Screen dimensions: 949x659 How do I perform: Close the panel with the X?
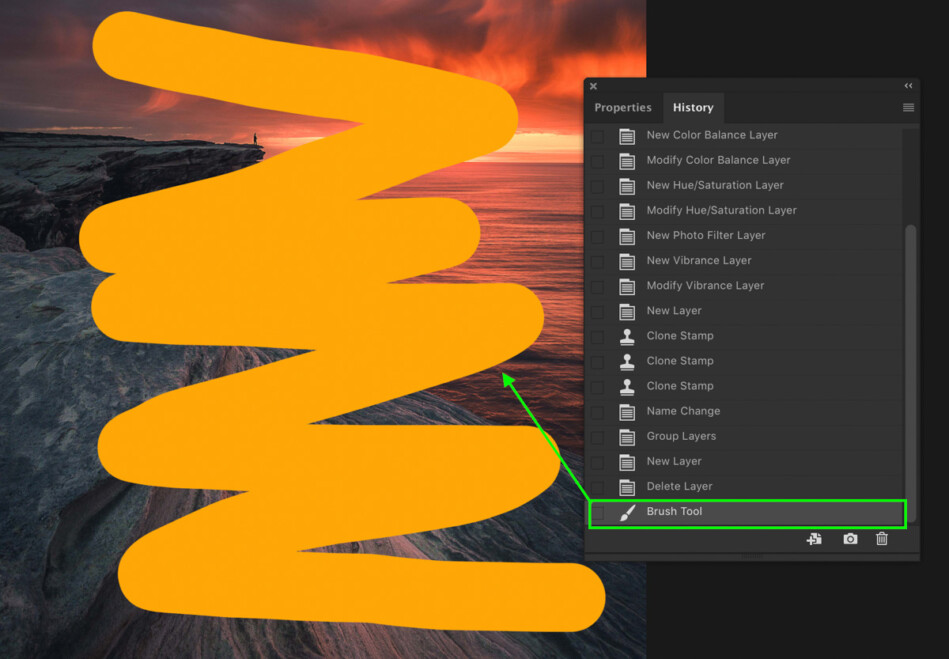pos(593,86)
